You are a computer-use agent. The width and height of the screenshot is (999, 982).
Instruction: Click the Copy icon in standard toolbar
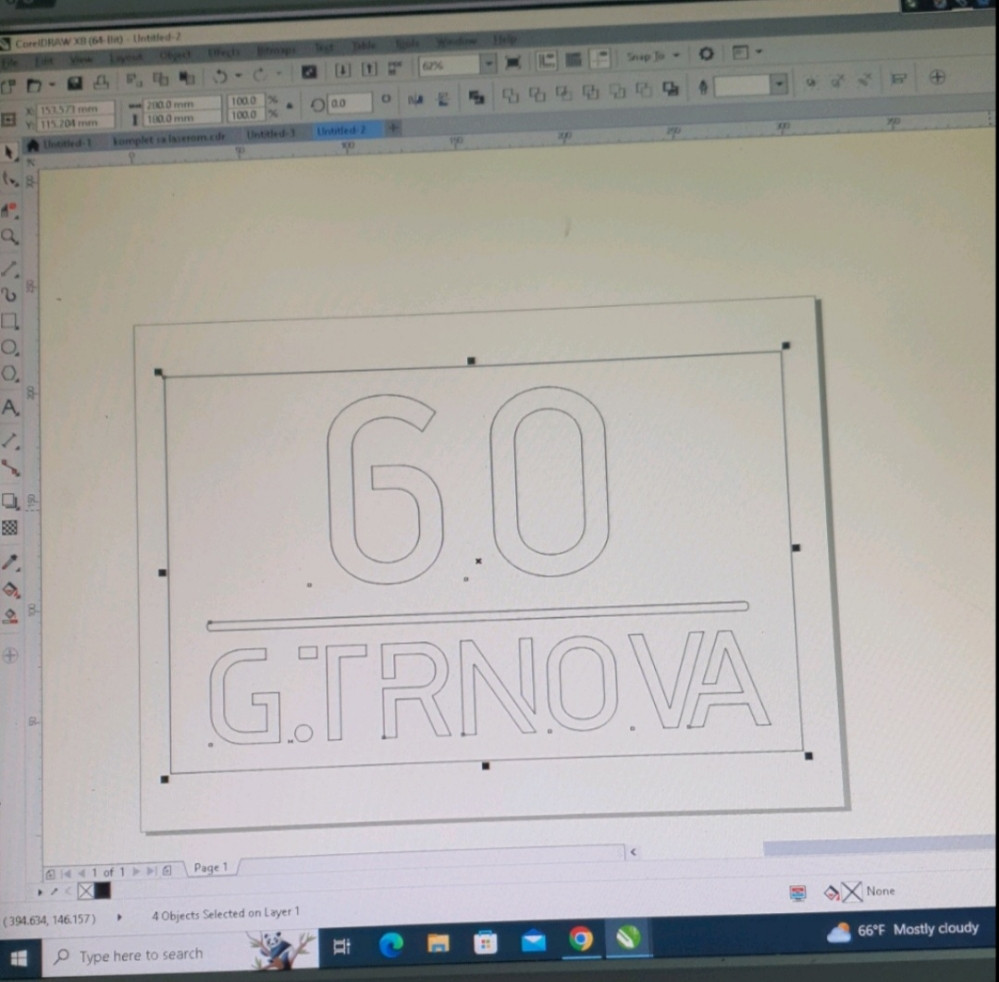[x=161, y=78]
